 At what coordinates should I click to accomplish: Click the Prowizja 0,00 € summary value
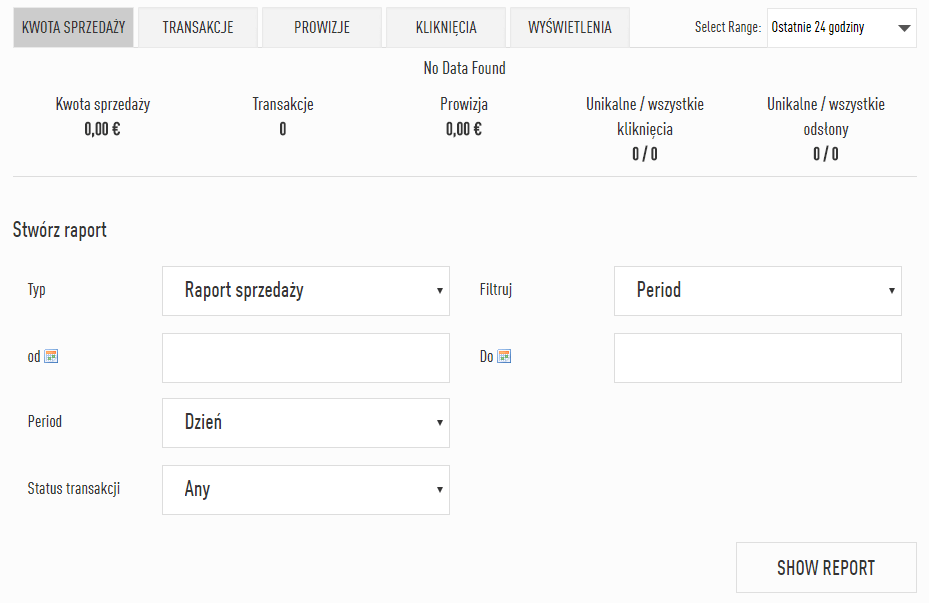(x=464, y=128)
